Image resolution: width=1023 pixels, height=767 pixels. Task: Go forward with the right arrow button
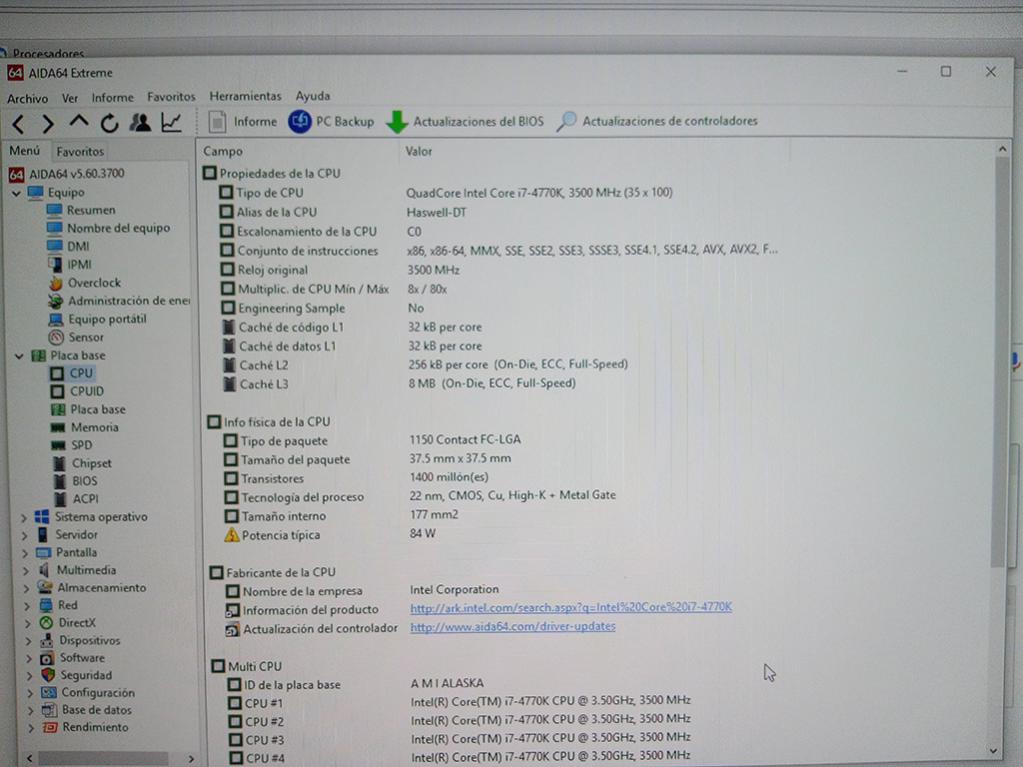(x=48, y=123)
